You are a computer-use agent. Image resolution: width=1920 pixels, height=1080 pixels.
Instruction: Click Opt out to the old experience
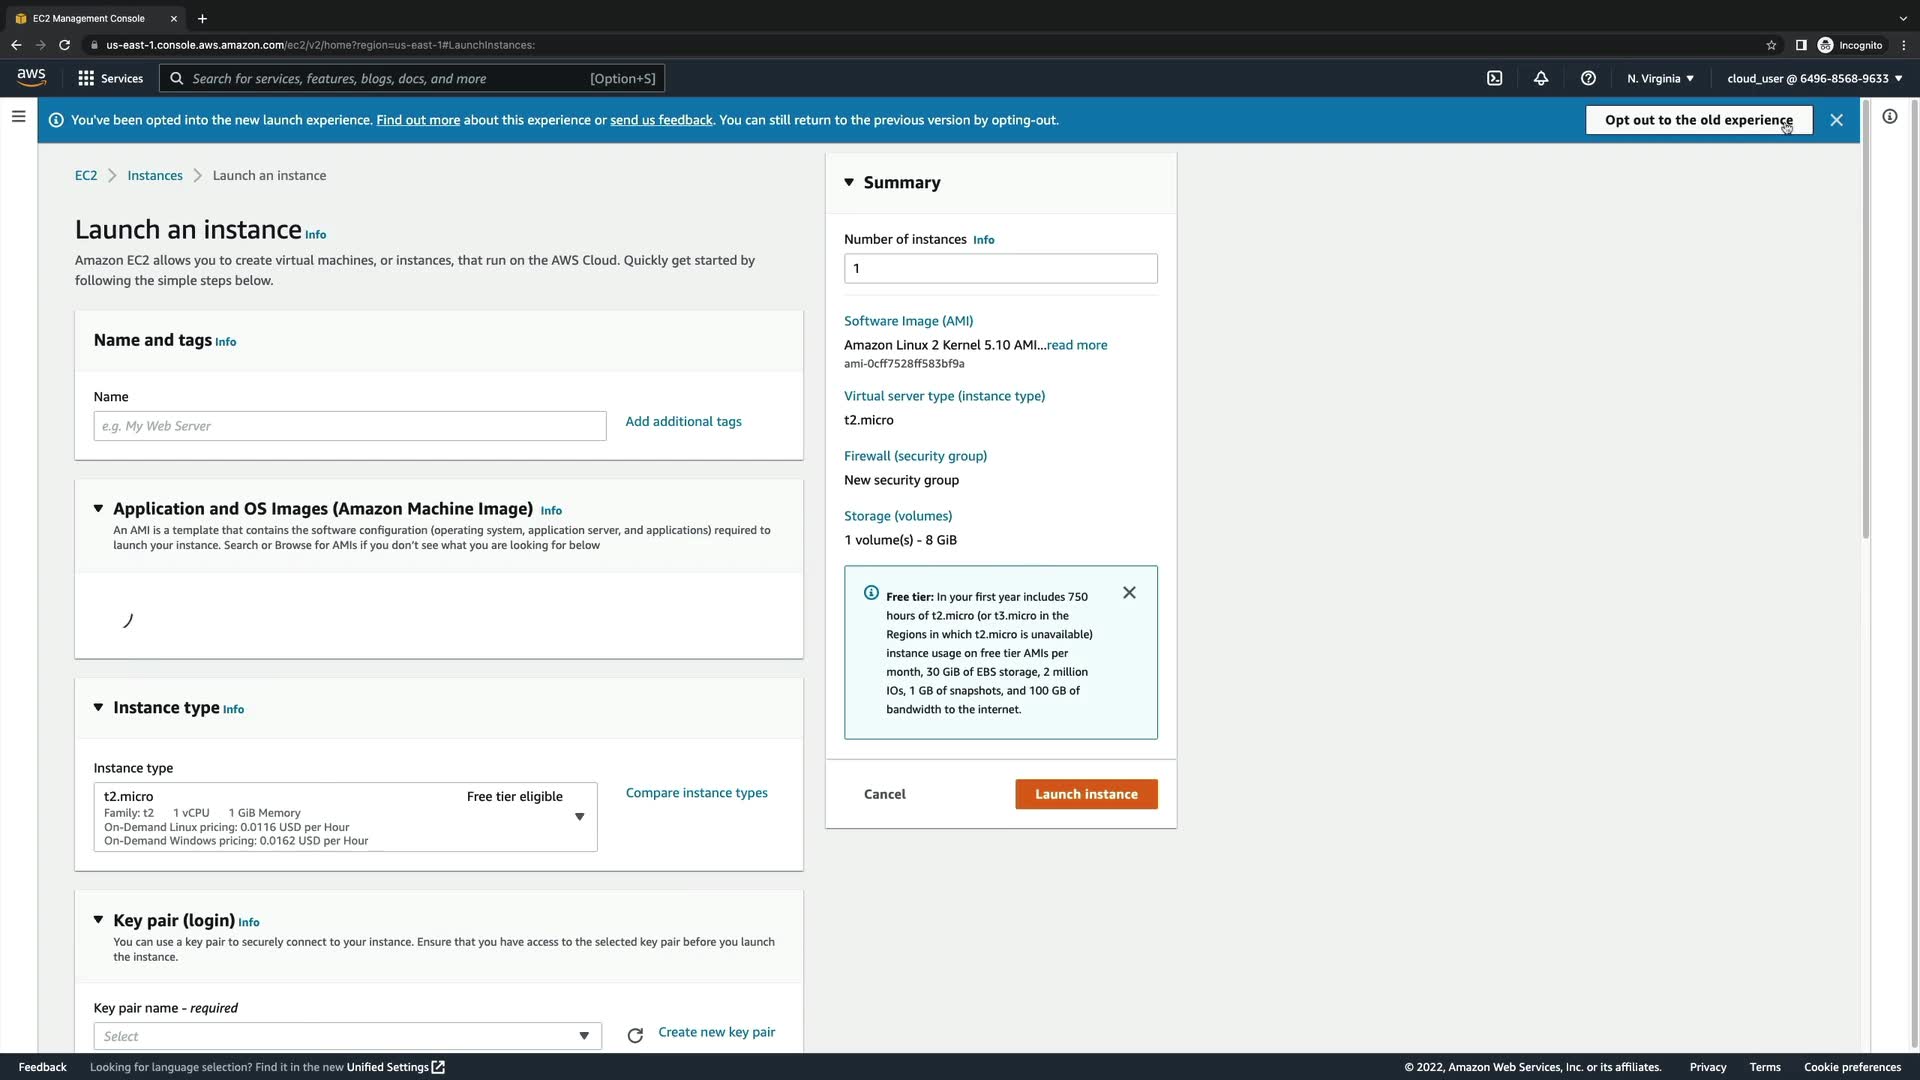point(1698,120)
